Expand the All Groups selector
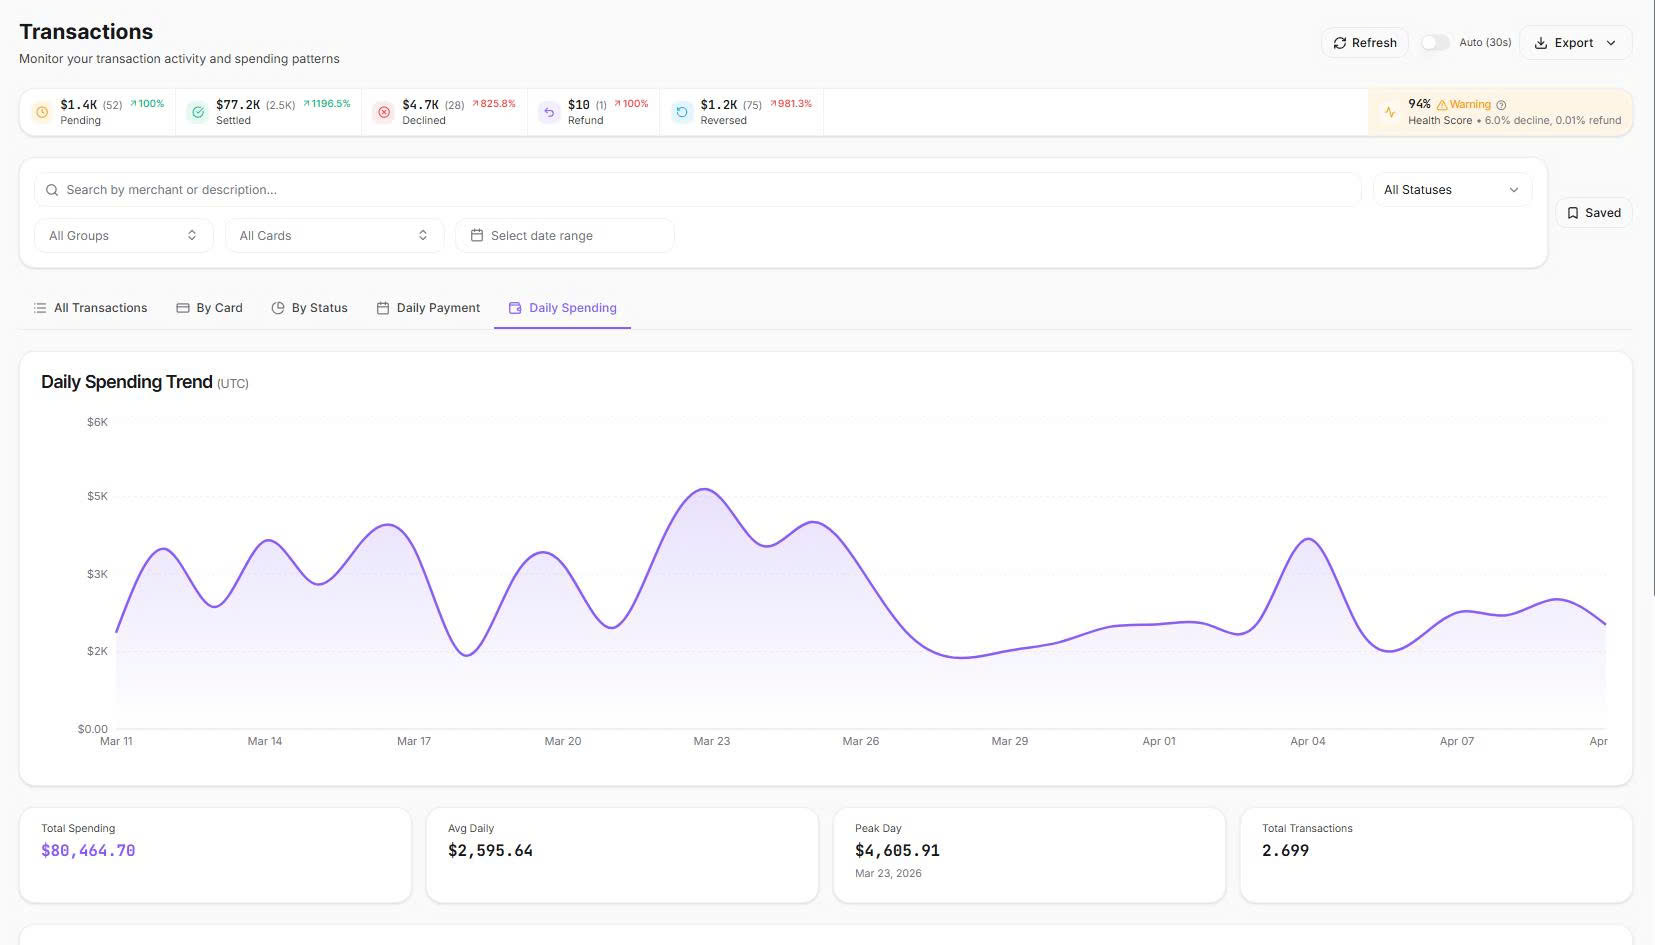The image size is (1655, 945). [123, 236]
